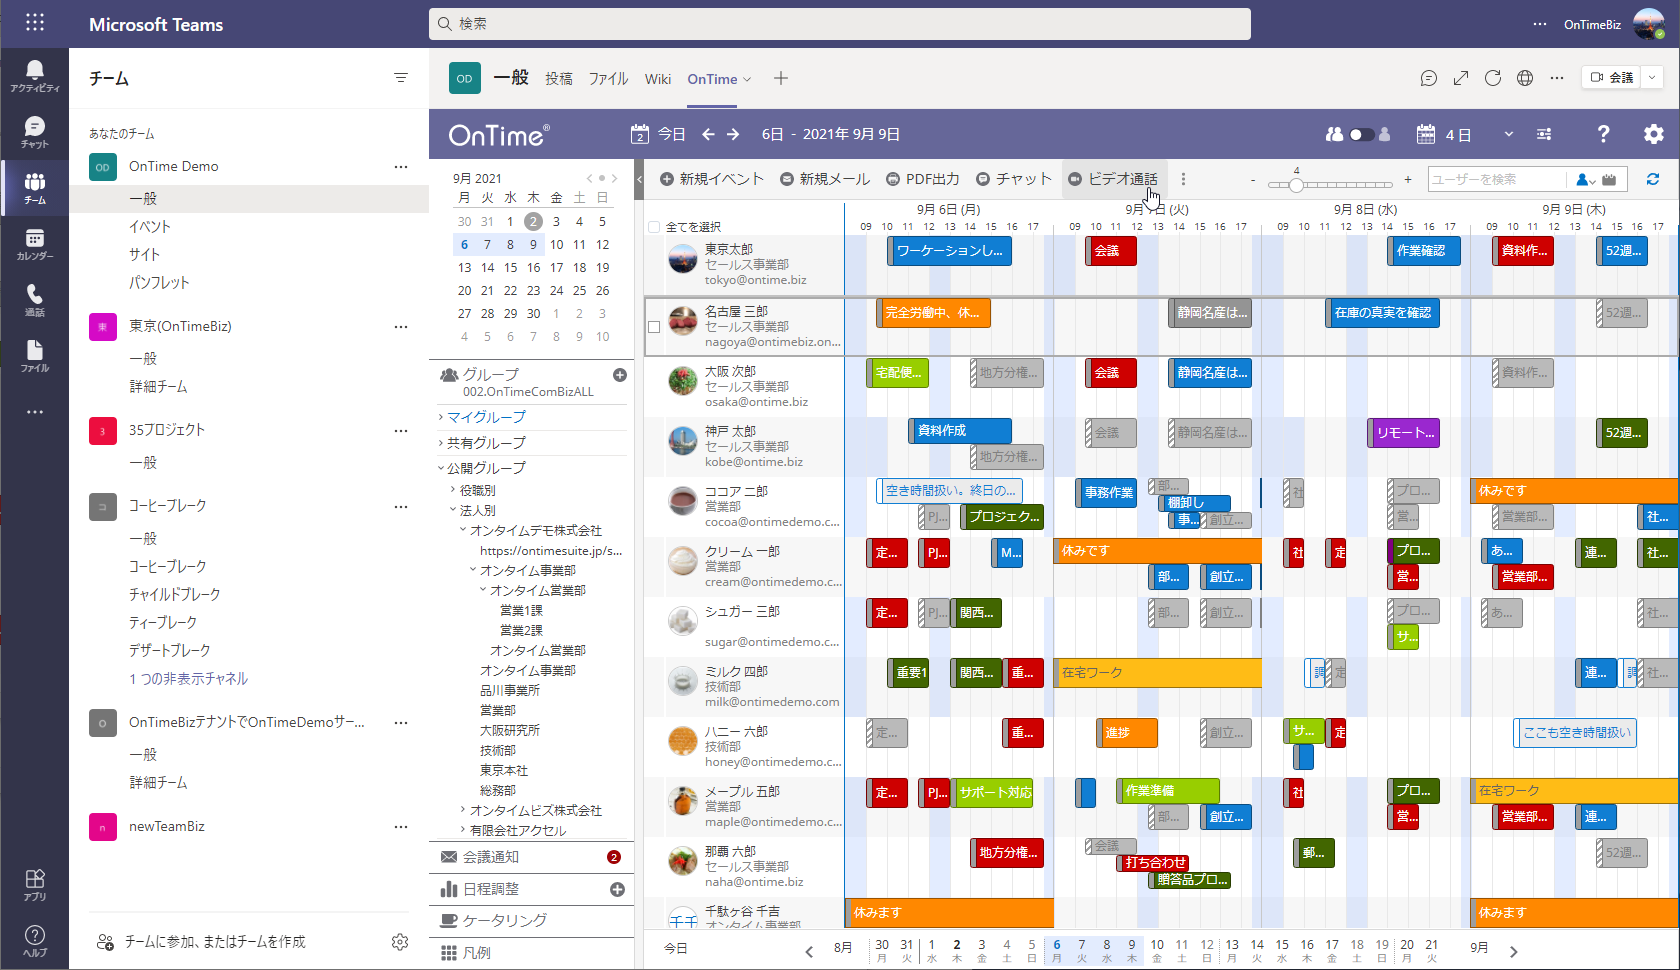The width and height of the screenshot is (1680, 970).
Task: Open more options for OnTime Demo team
Action: pyautogui.click(x=401, y=166)
